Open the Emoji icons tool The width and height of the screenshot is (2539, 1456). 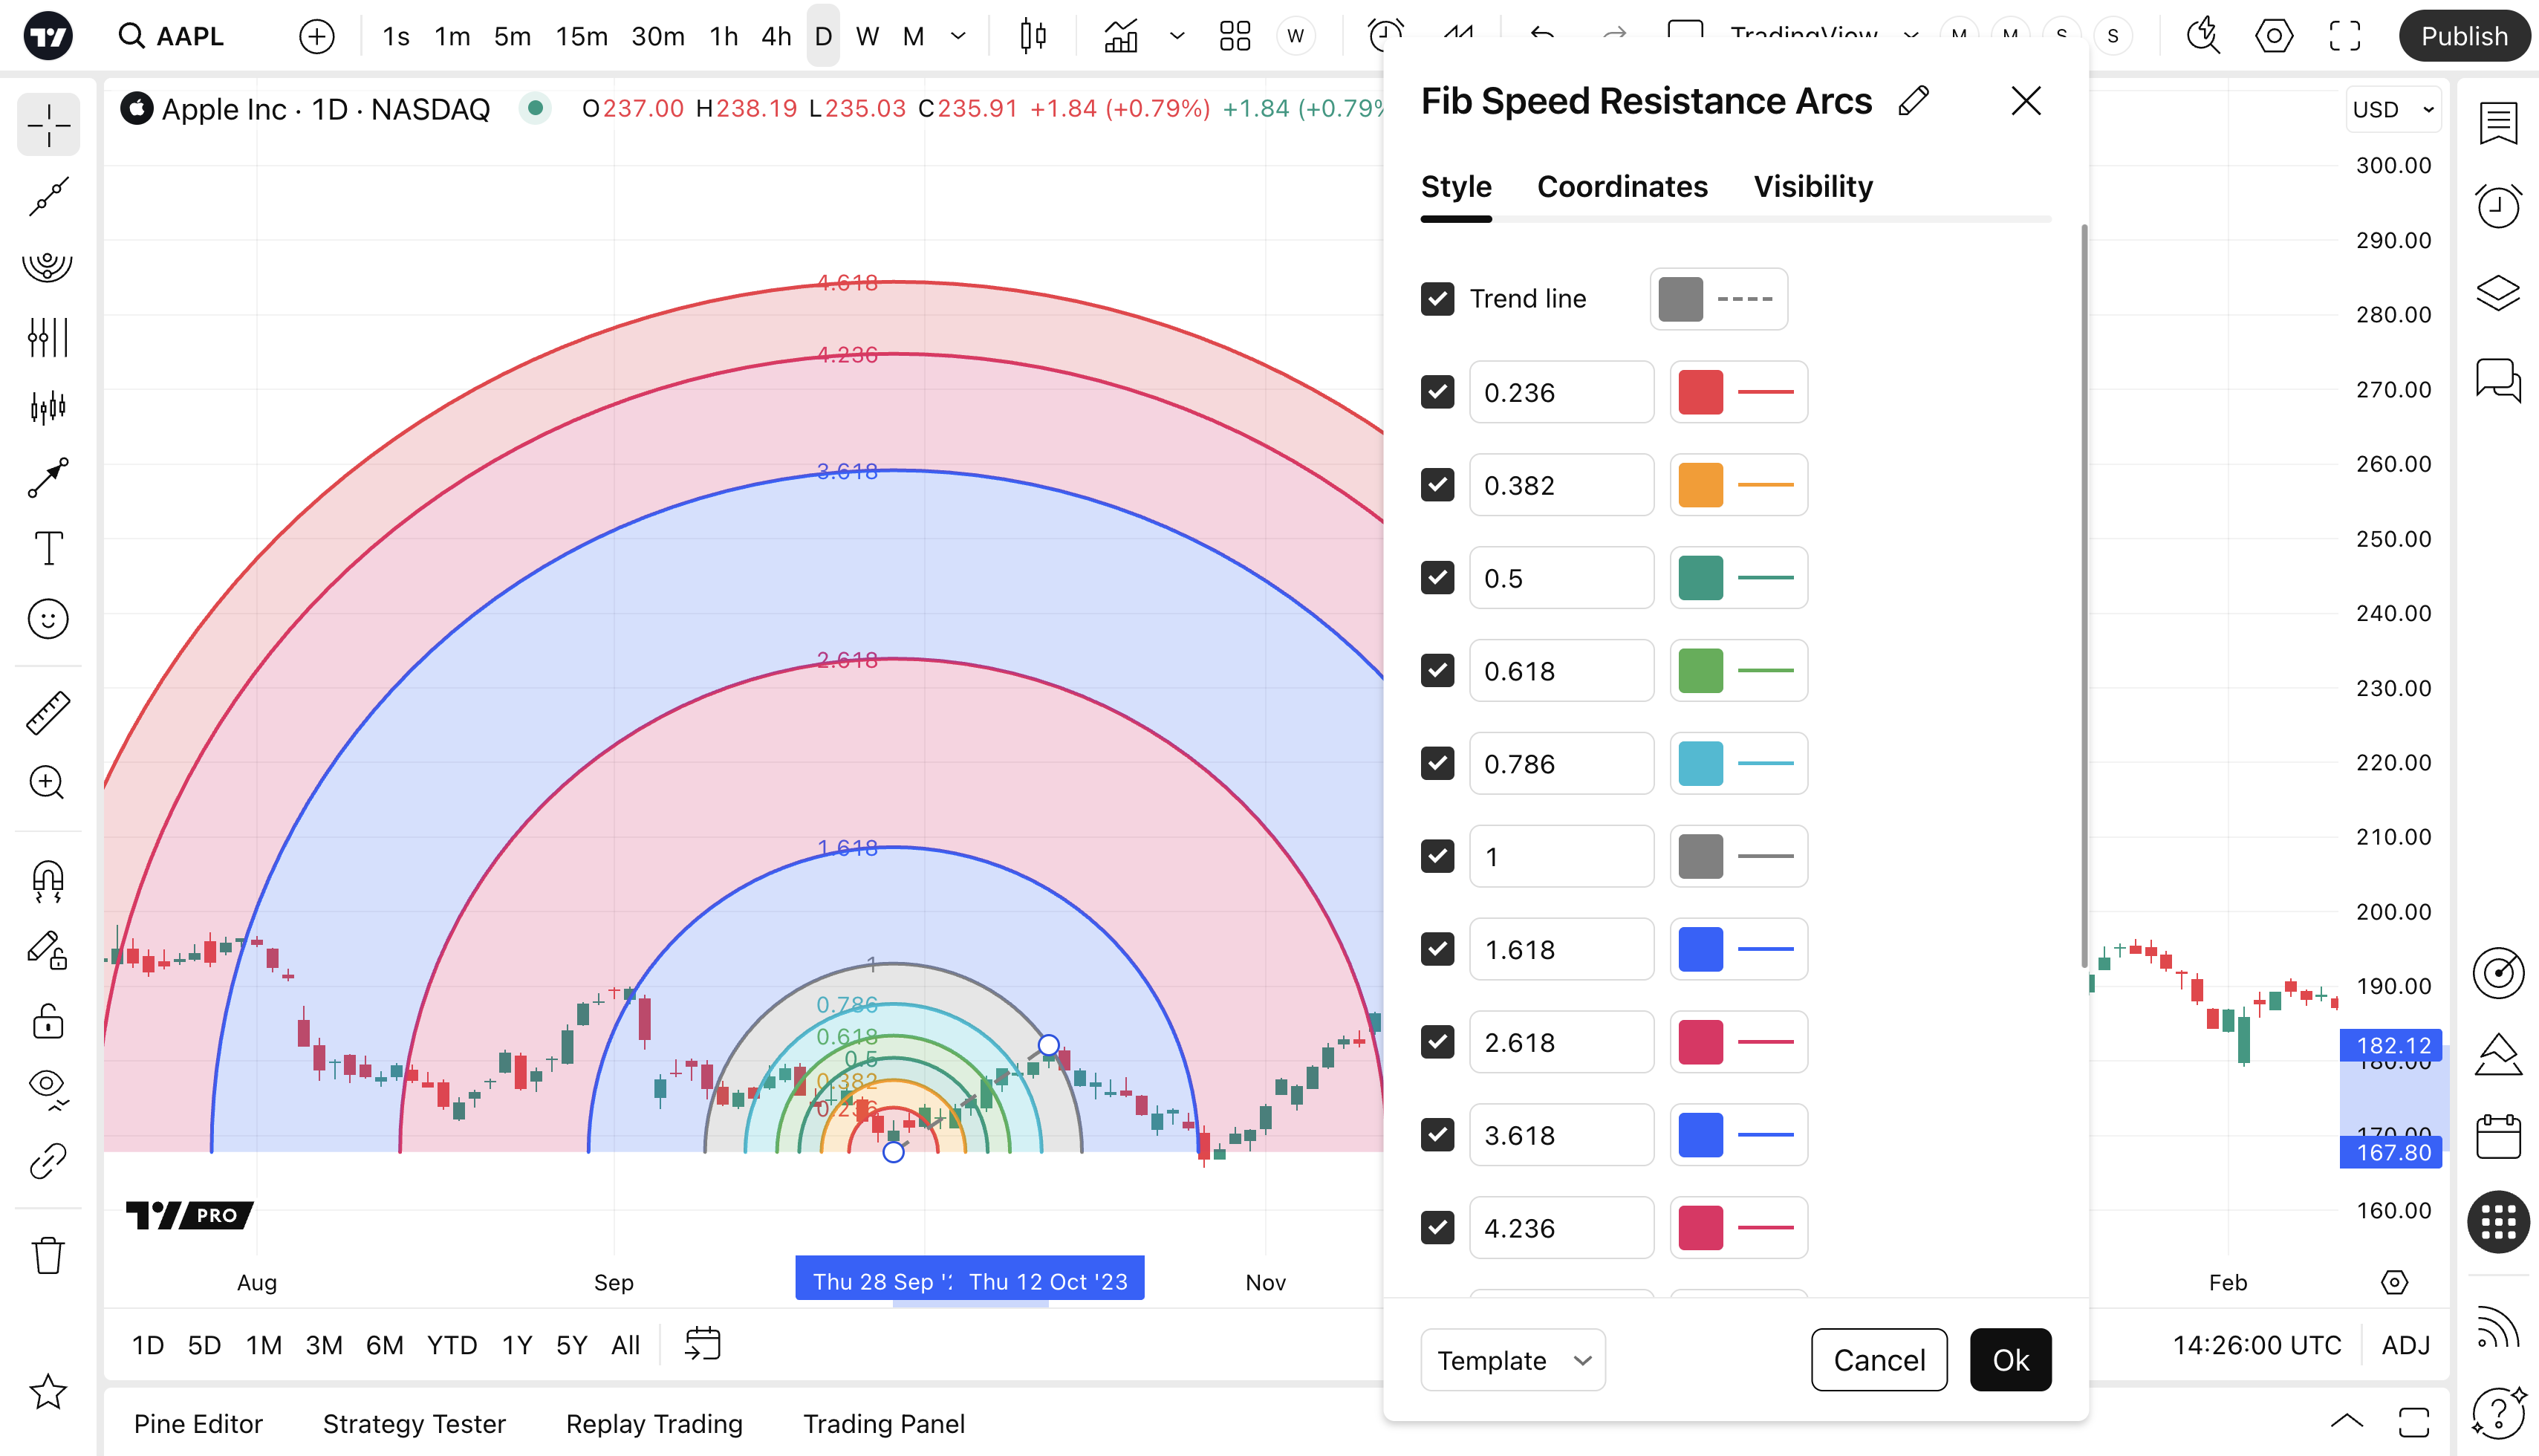pos(47,619)
